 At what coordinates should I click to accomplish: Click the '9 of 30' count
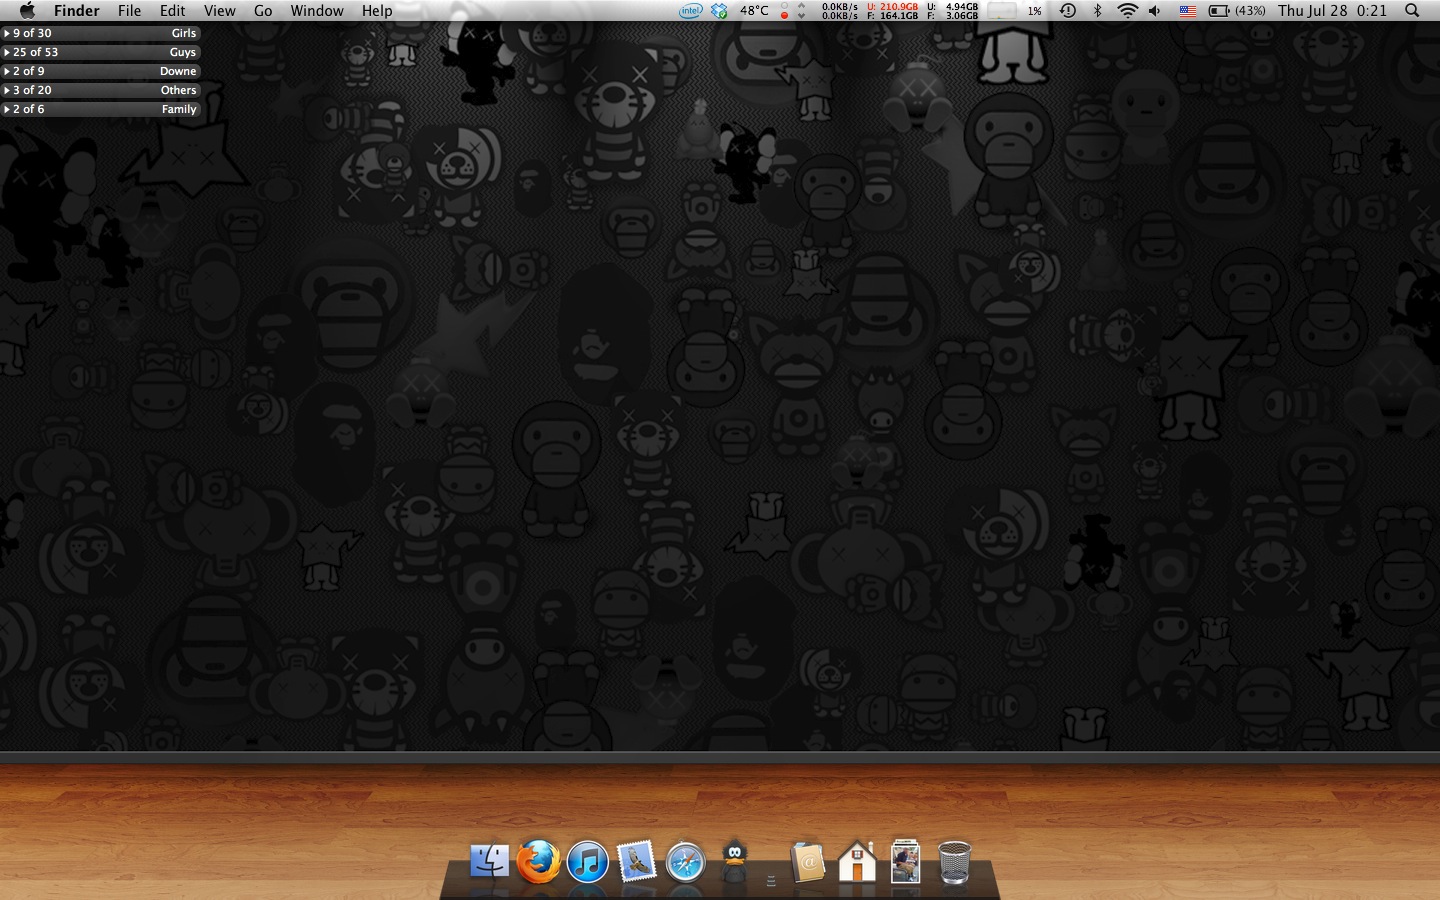[32, 33]
